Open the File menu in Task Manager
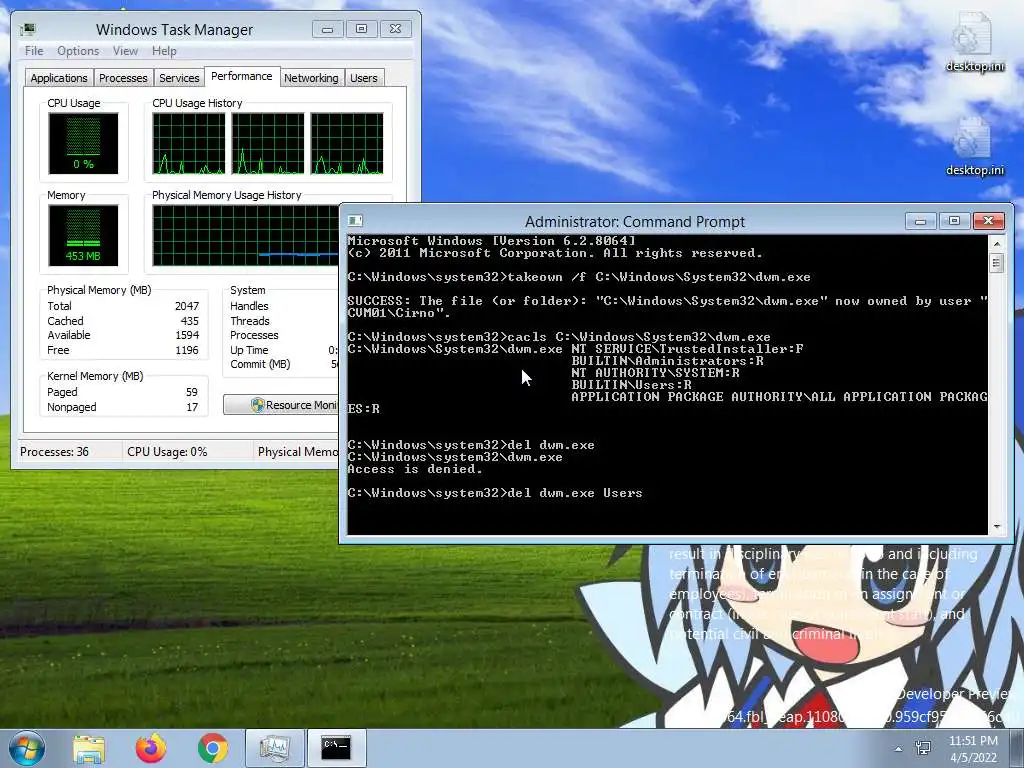This screenshot has width=1024, height=768. [34, 51]
